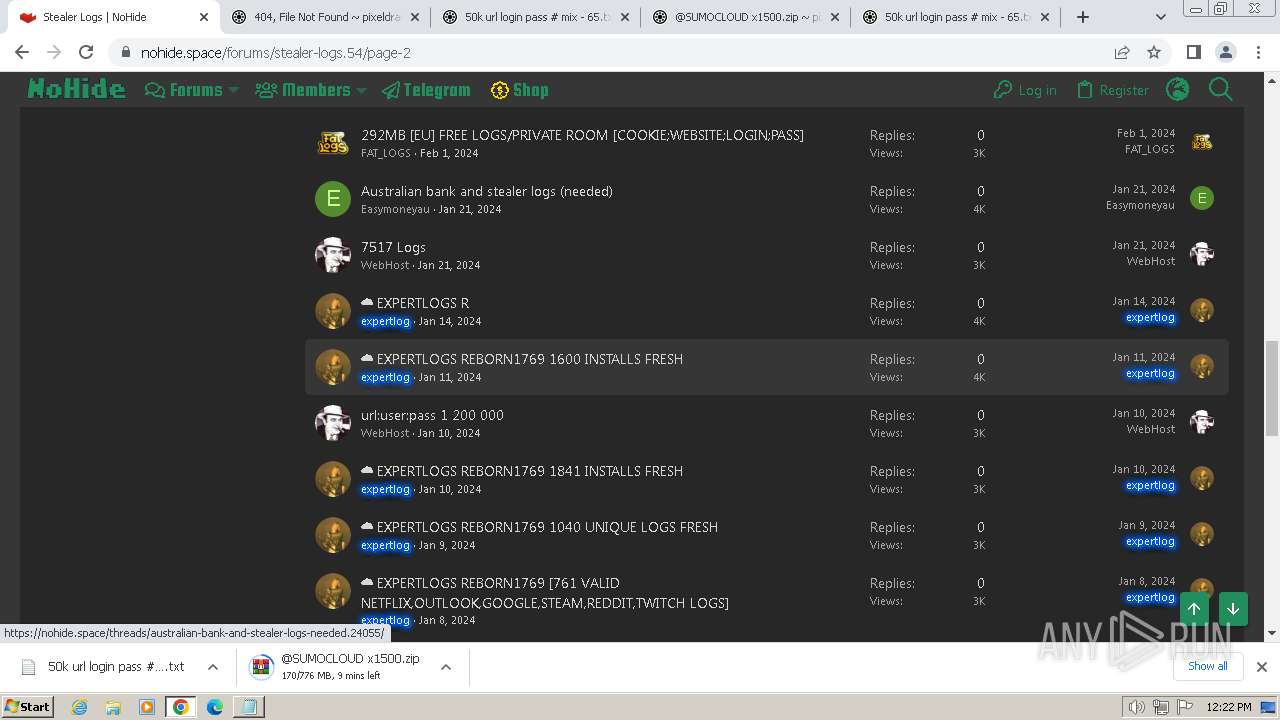This screenshot has height=720, width=1280.
Task: Click the address bar URL
Action: tap(276, 52)
